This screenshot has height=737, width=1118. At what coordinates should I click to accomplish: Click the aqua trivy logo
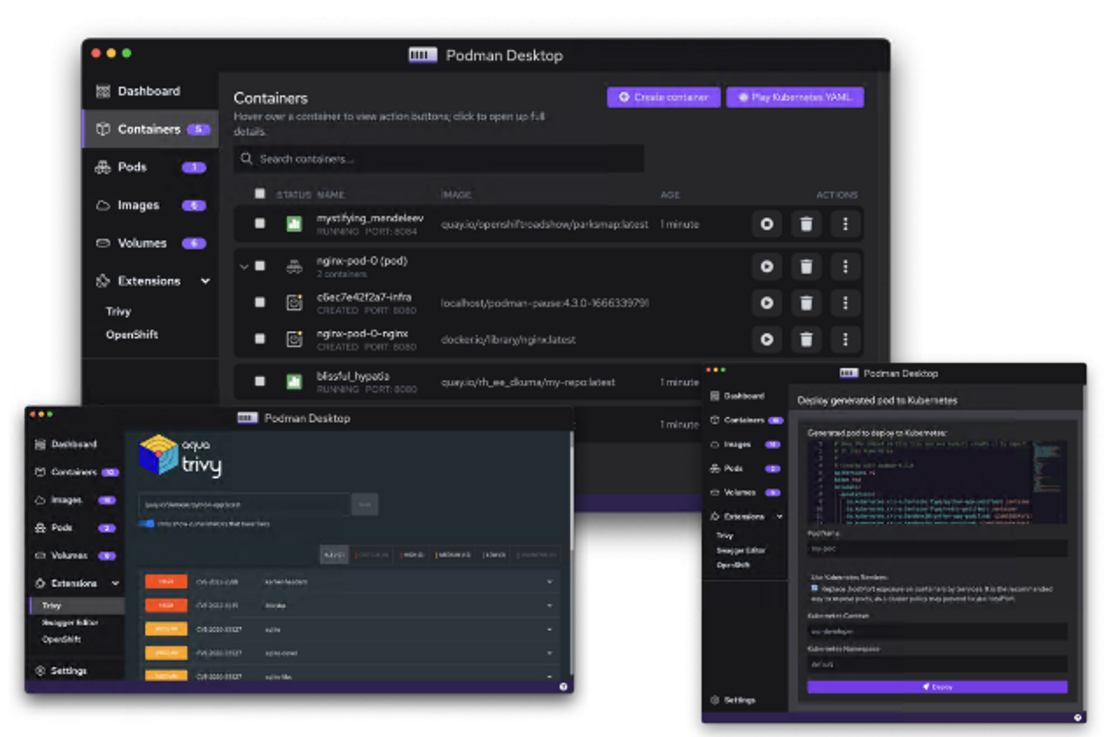[180, 455]
